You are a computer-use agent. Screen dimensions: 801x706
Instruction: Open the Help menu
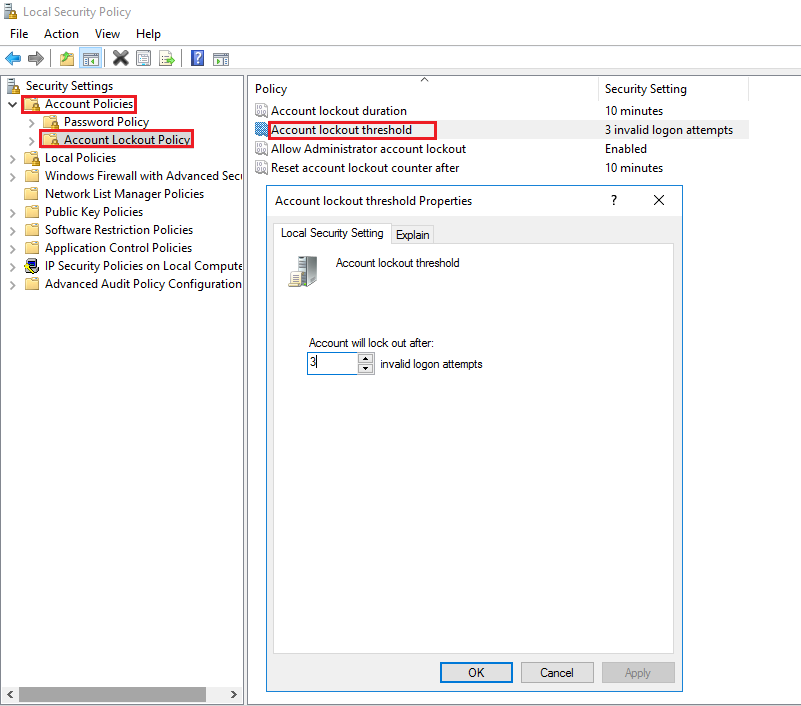point(148,34)
